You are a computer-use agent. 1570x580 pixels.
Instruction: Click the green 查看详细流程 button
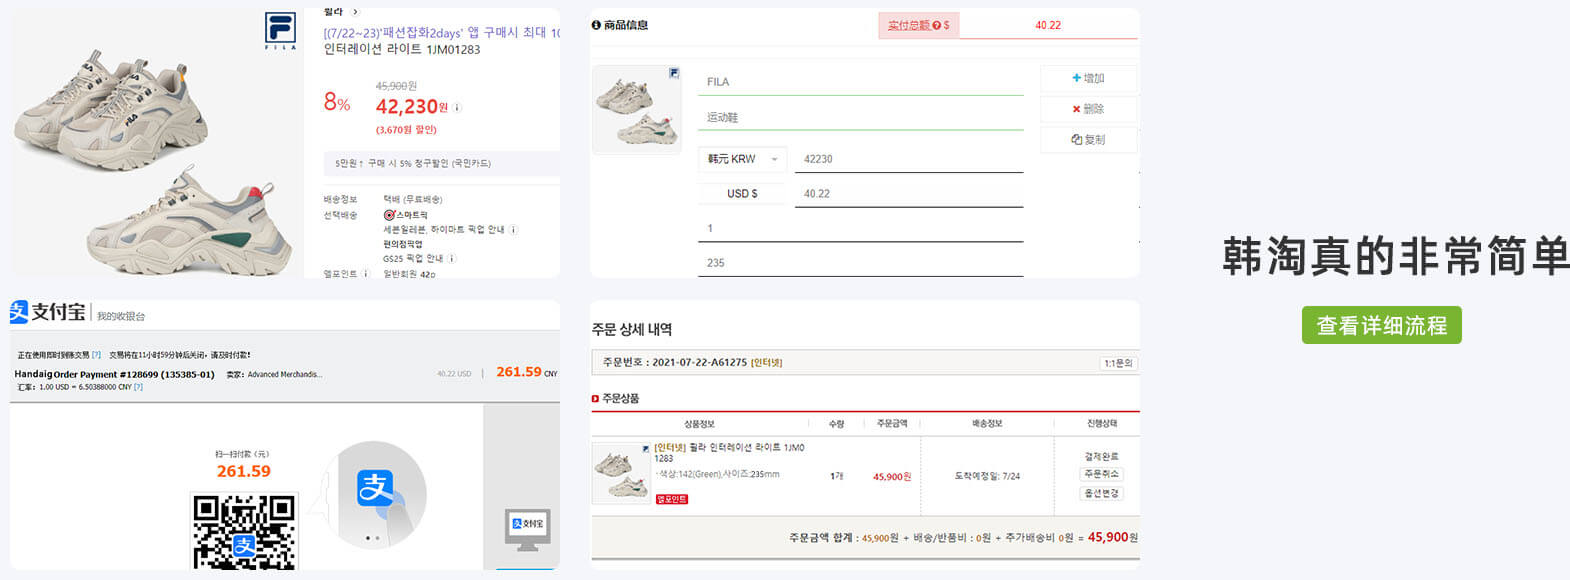point(1381,325)
